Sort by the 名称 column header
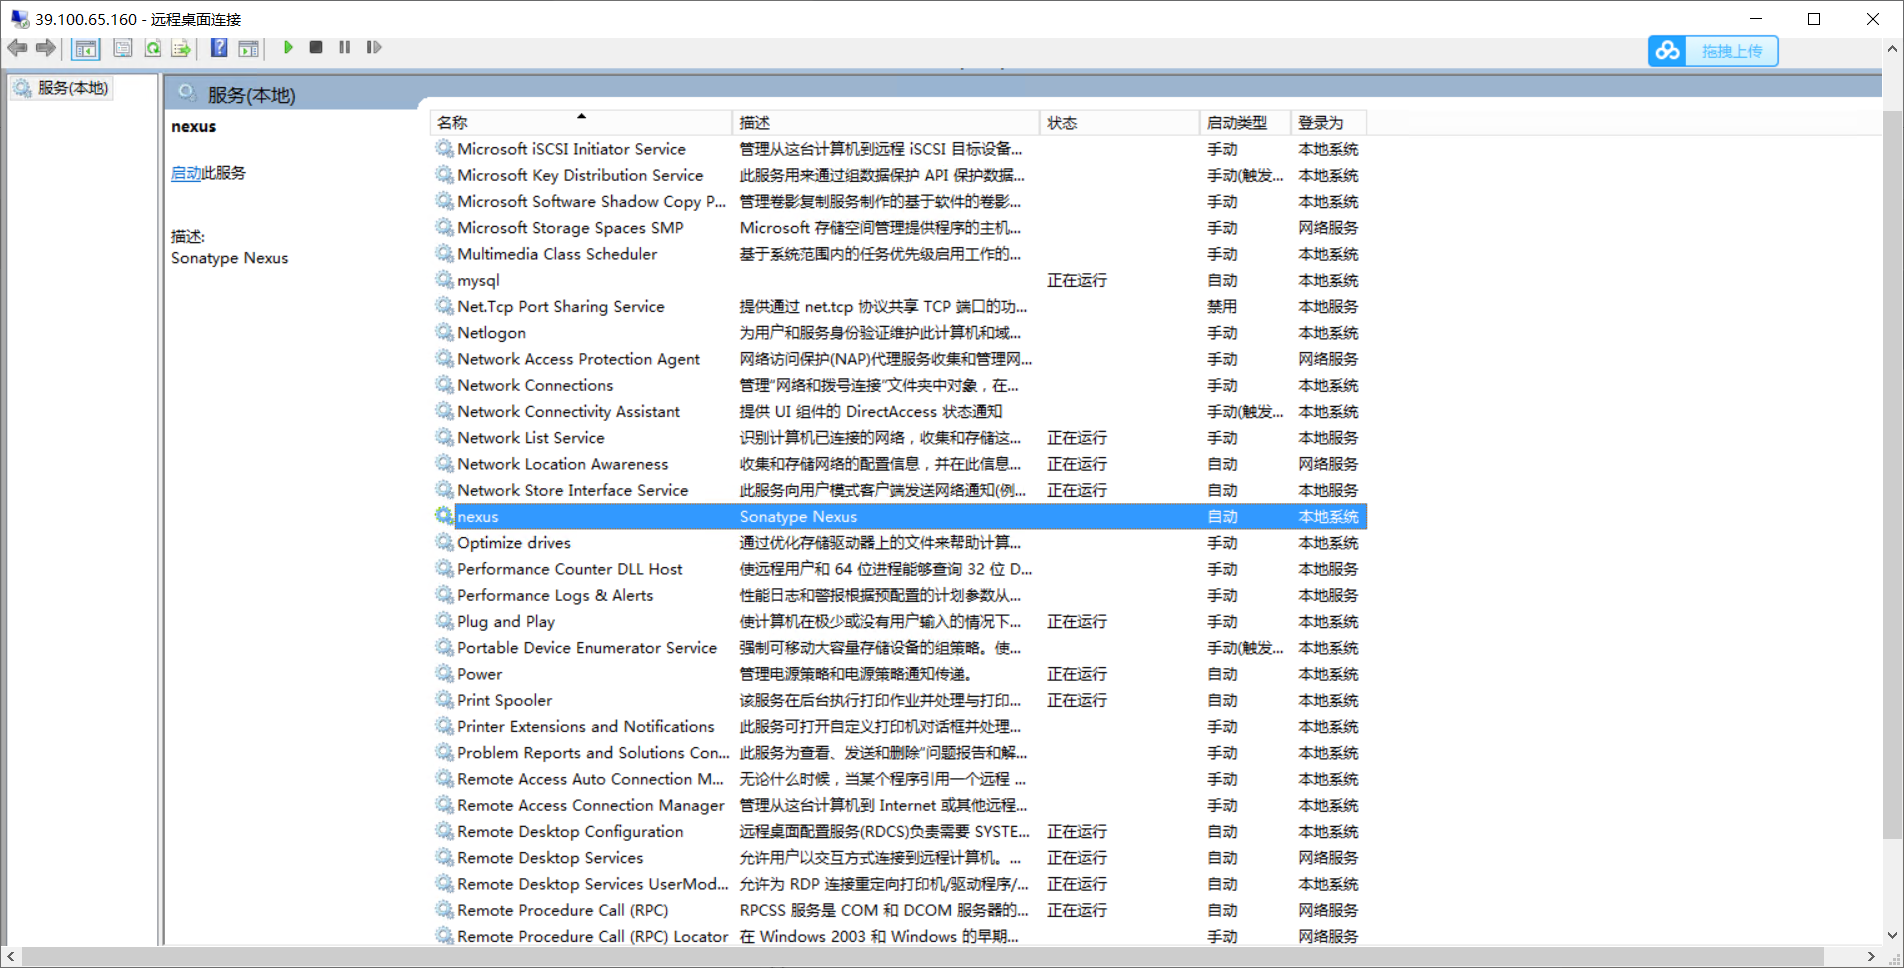 click(580, 122)
